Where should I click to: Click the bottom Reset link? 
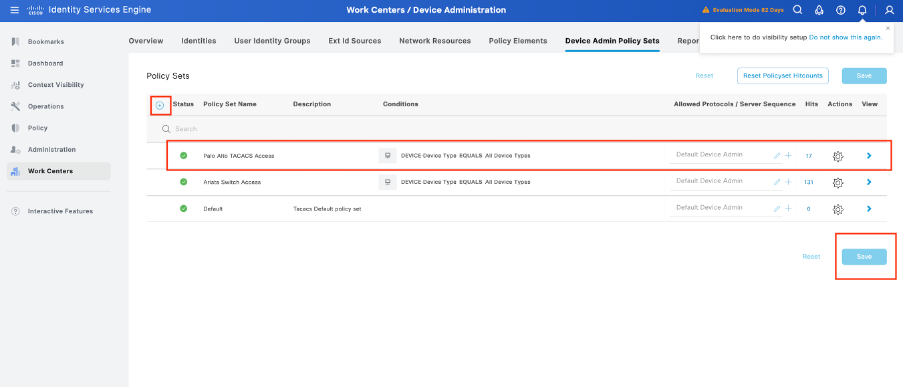[811, 257]
